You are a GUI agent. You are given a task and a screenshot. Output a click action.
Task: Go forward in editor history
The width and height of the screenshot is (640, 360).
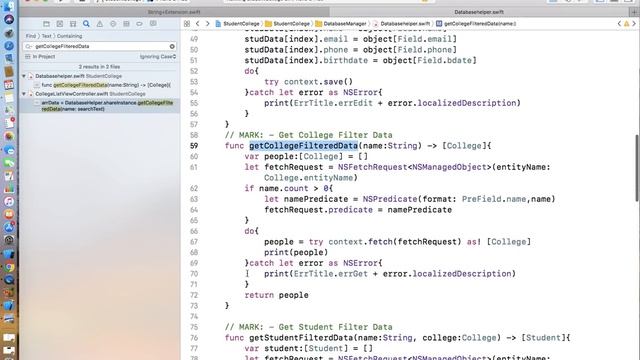coord(207,24)
